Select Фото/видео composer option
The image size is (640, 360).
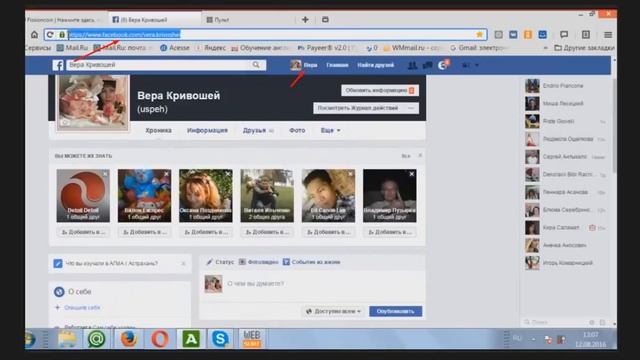[258, 262]
